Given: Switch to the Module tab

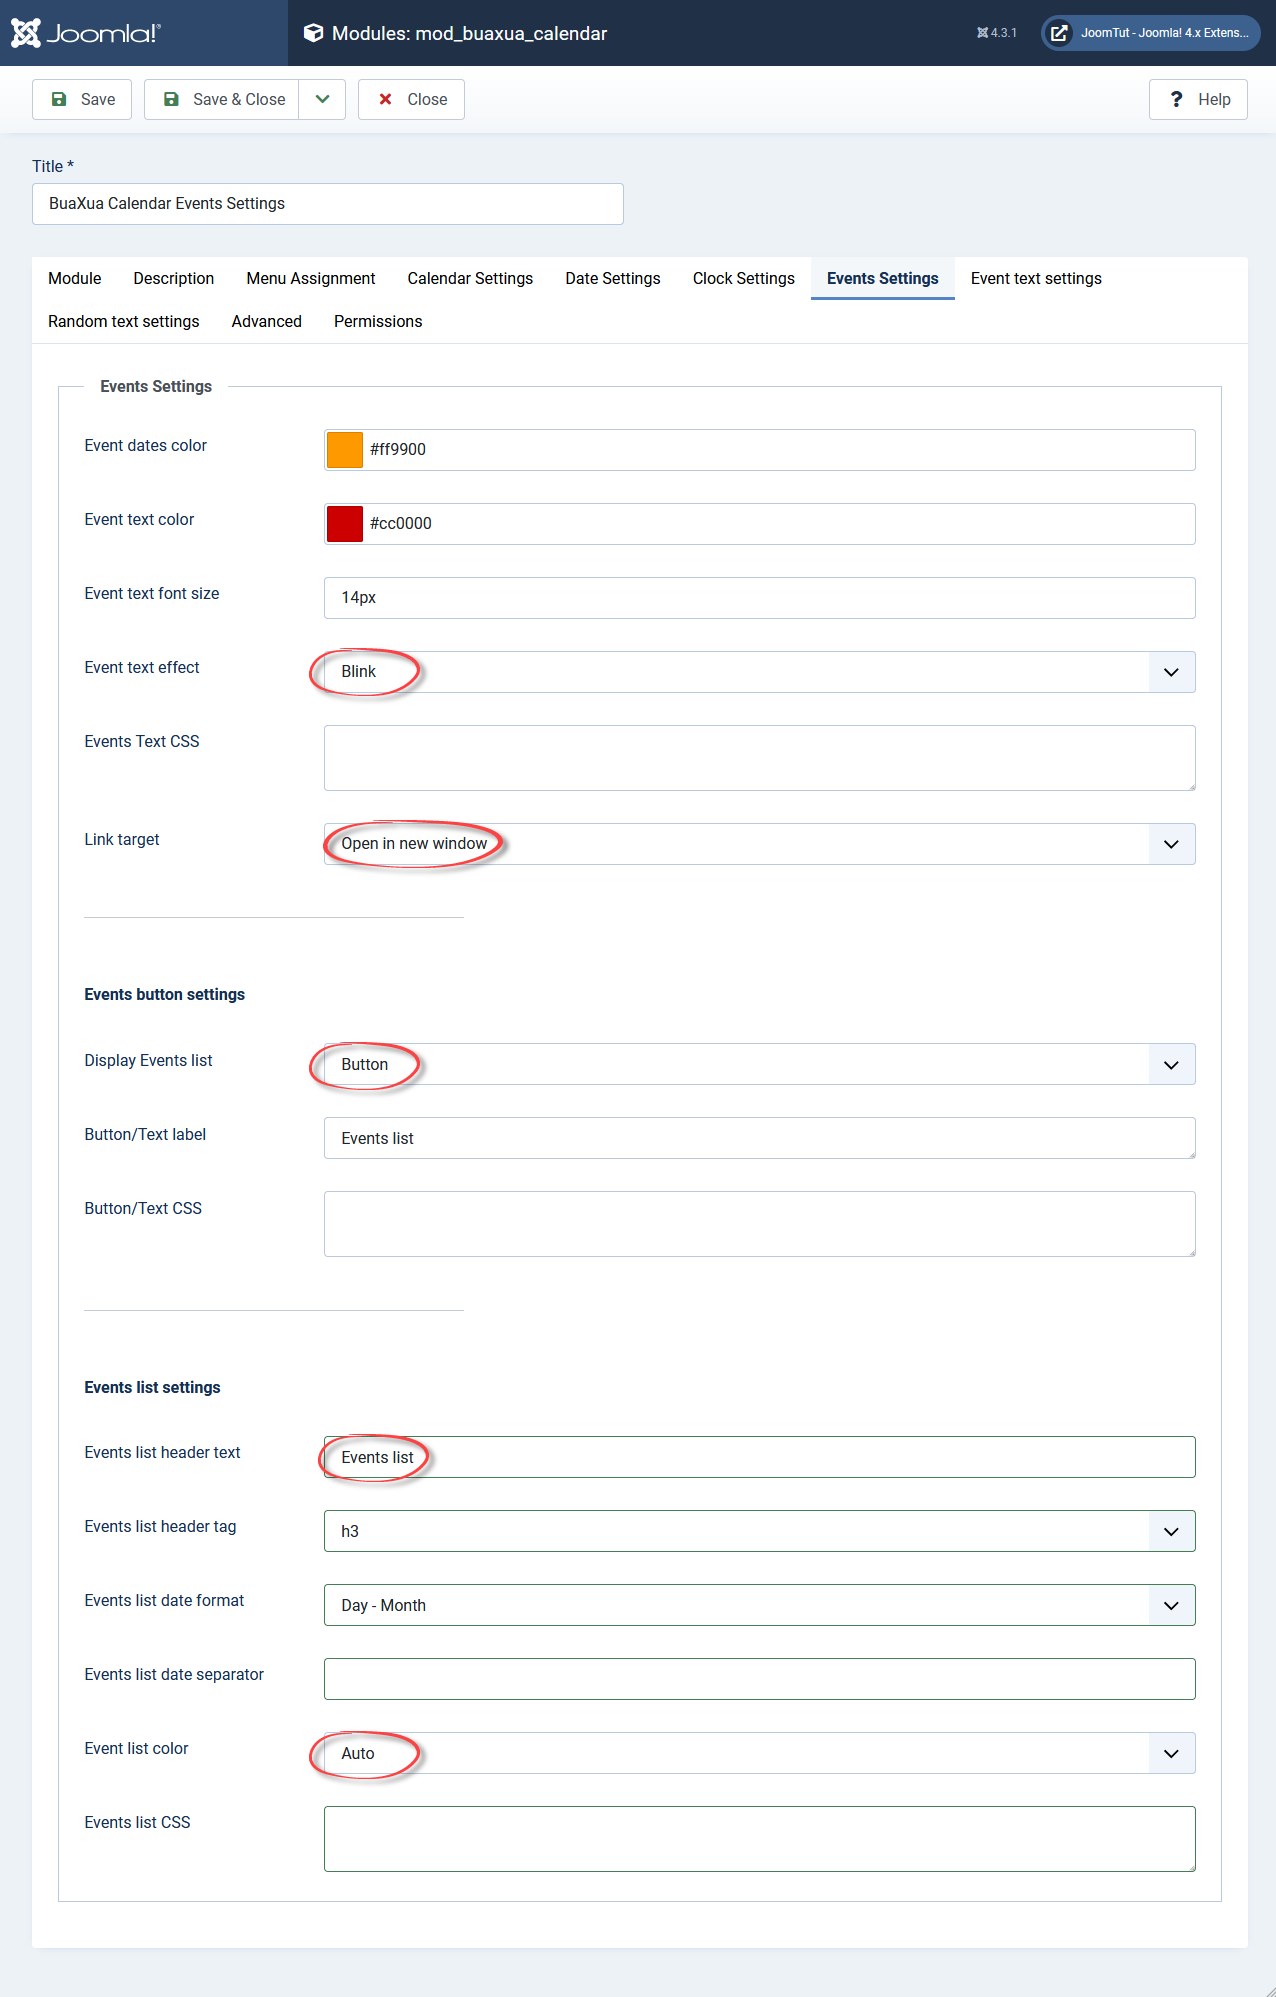Looking at the screenshot, I should tap(75, 278).
